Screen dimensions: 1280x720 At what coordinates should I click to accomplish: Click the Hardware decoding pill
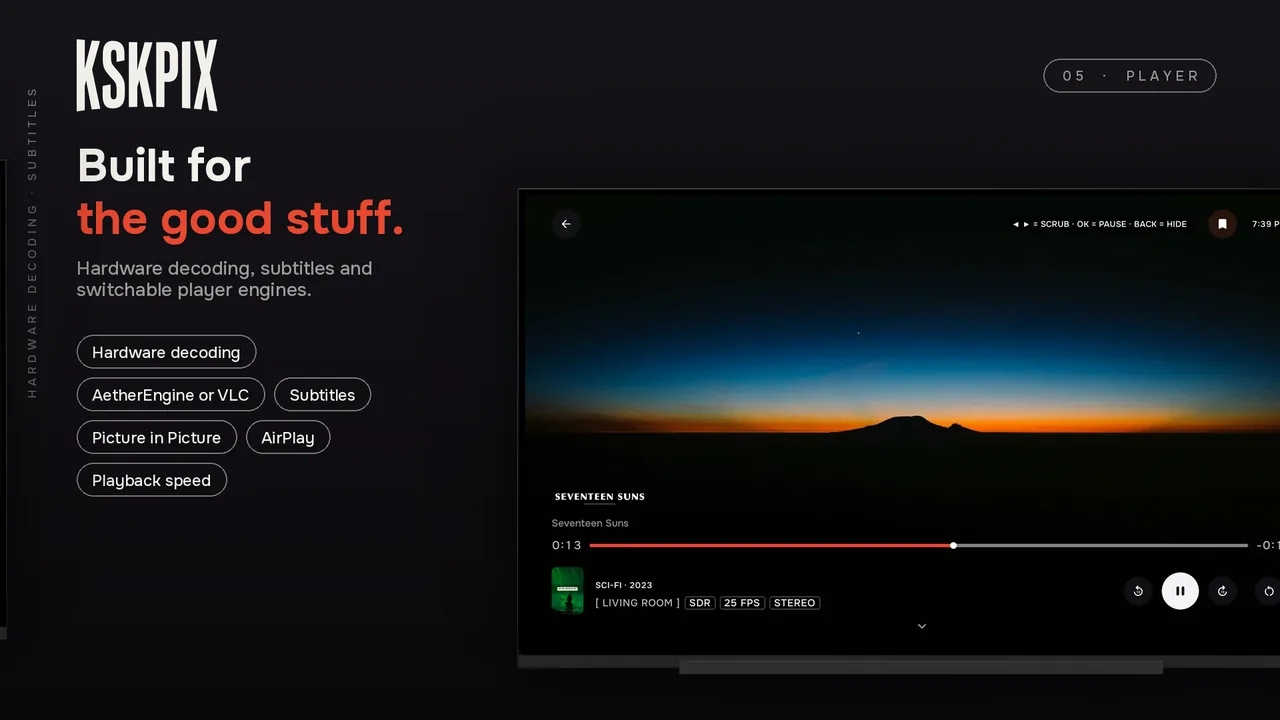(x=166, y=352)
